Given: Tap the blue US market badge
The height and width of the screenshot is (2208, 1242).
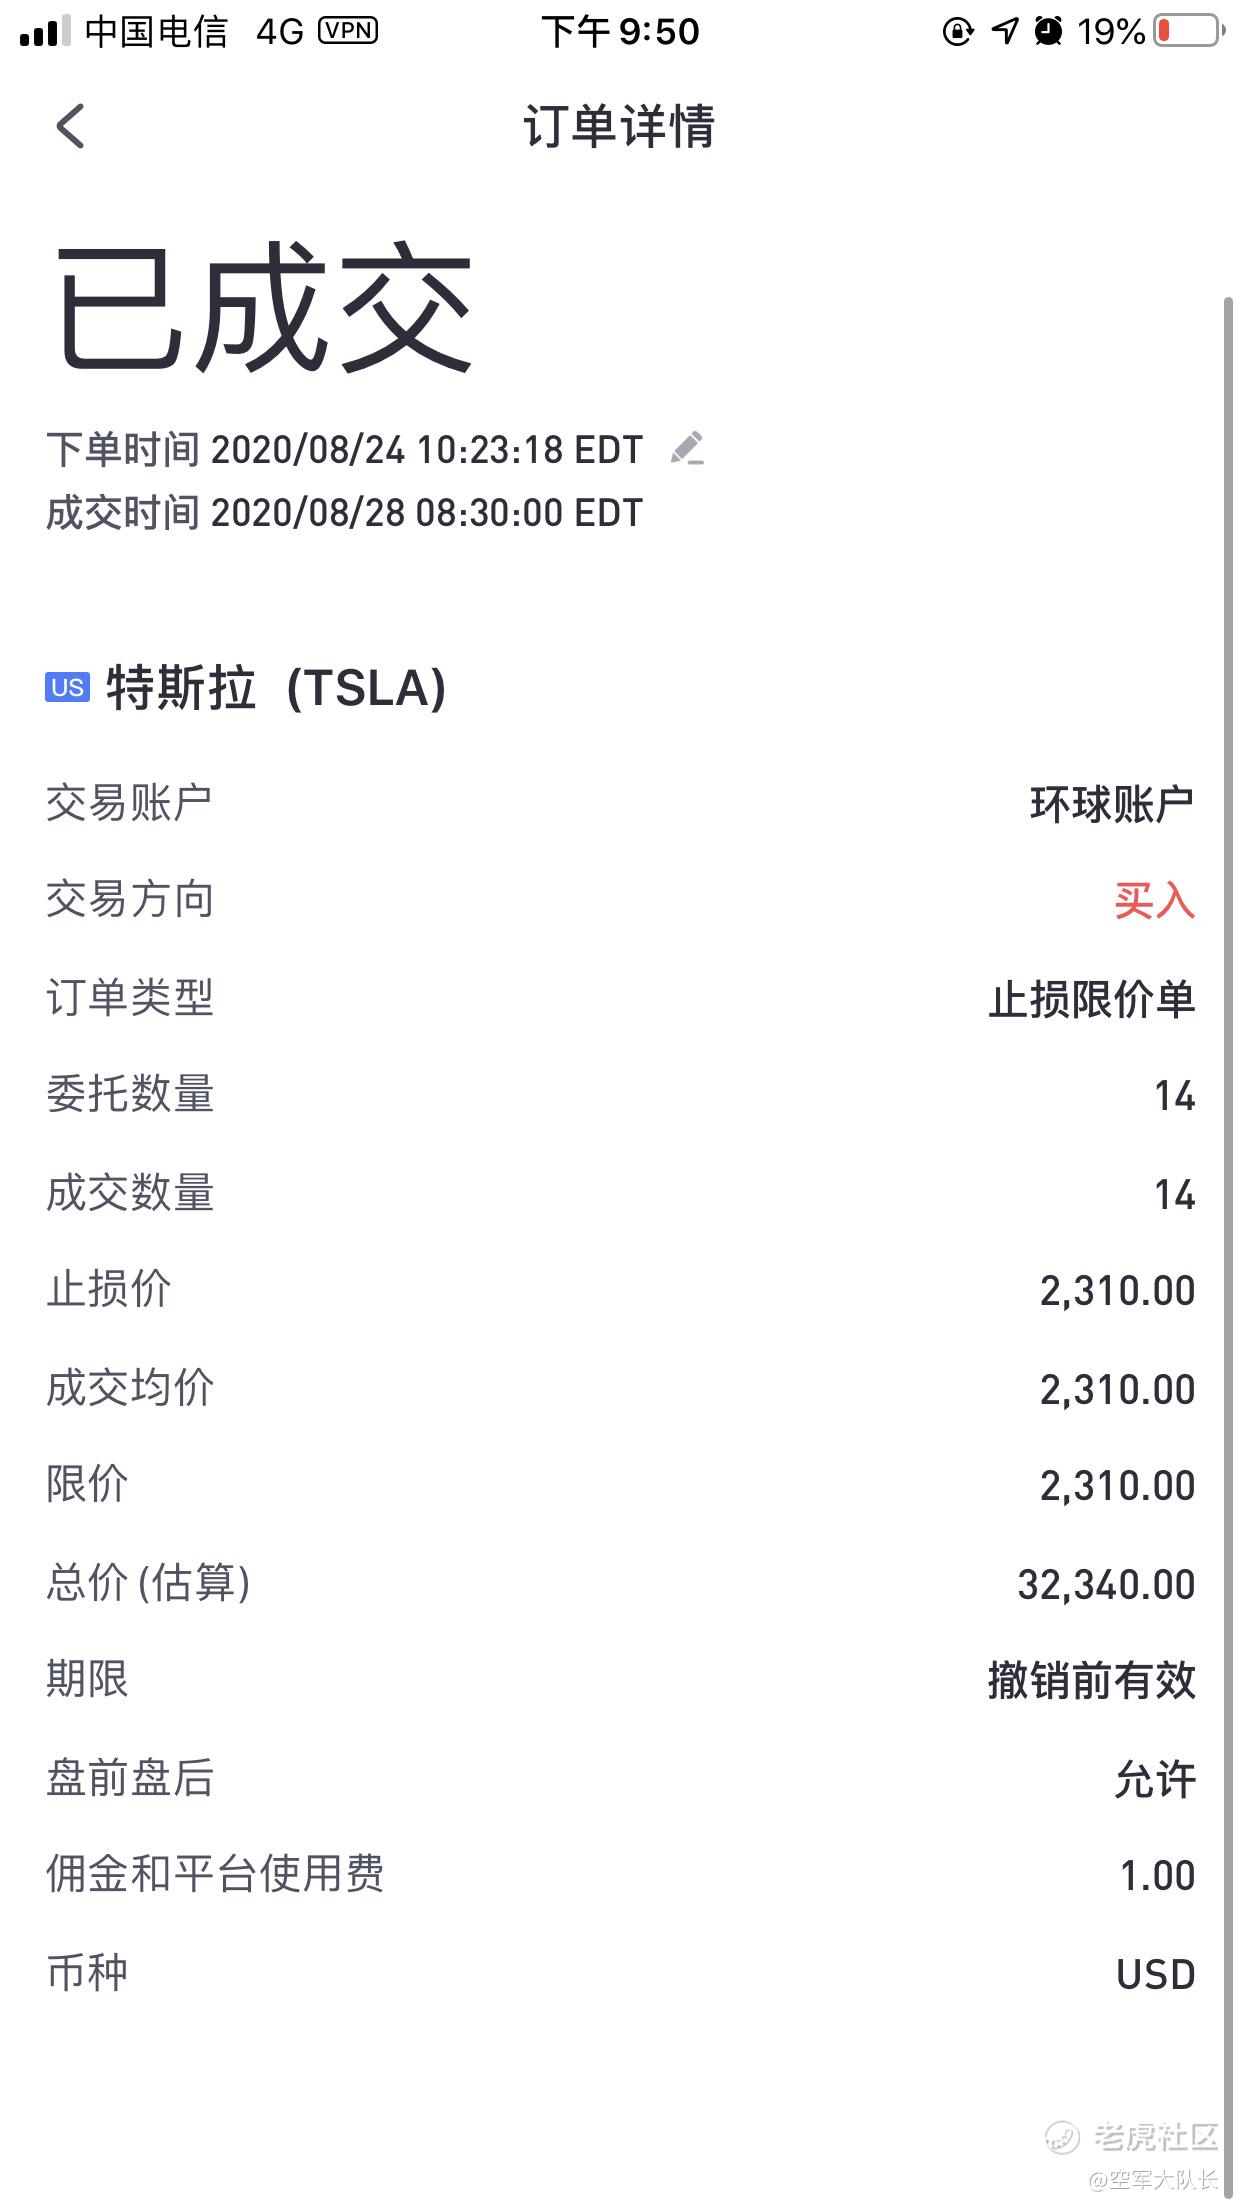Looking at the screenshot, I should pyautogui.click(x=67, y=687).
